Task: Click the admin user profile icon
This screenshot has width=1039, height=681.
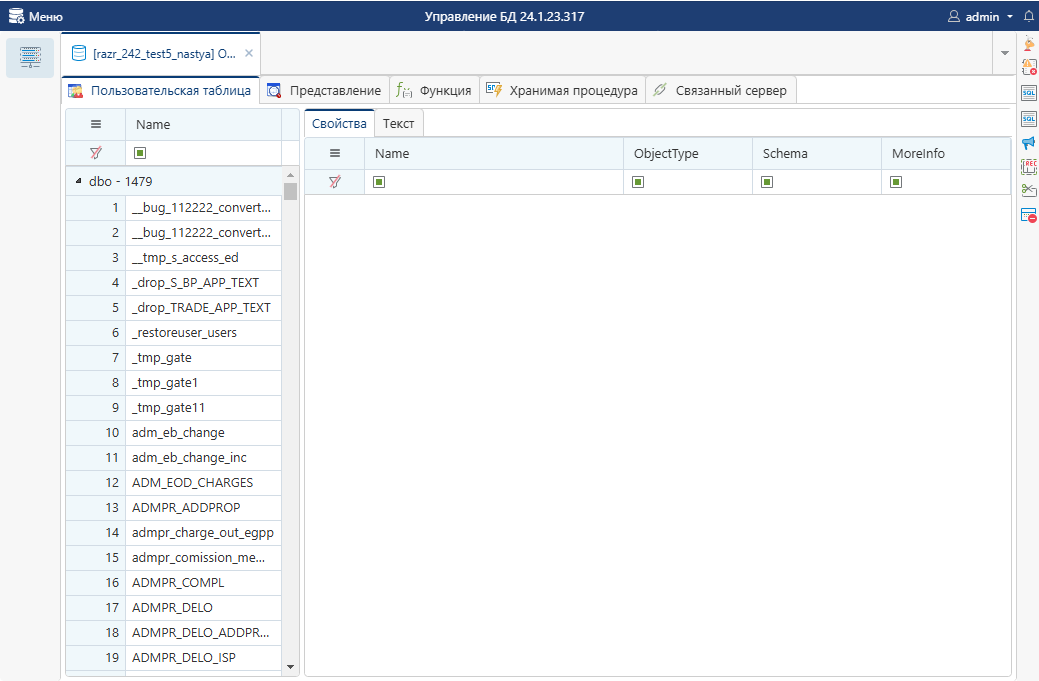Action: [x=954, y=16]
